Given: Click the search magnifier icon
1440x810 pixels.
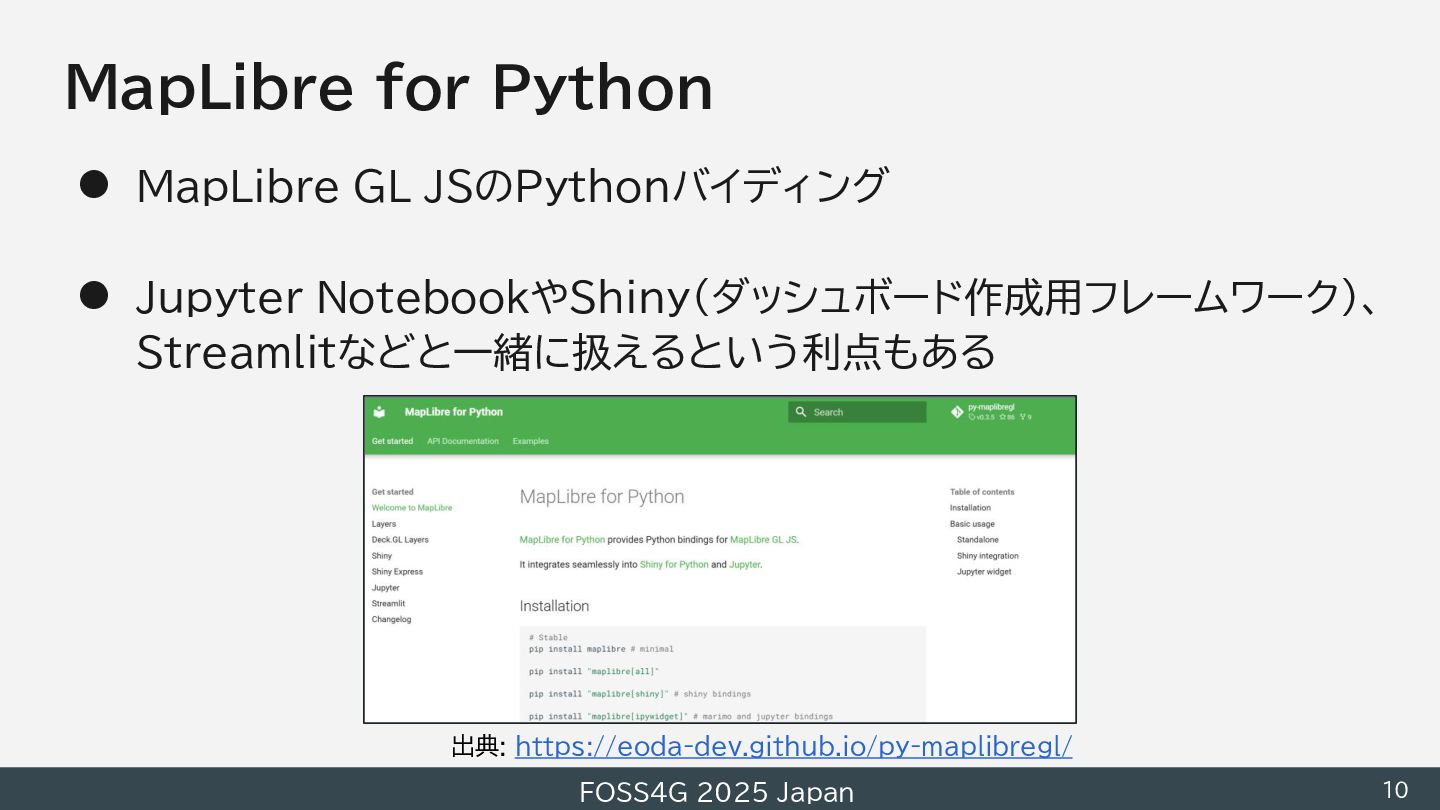Looking at the screenshot, I should (x=801, y=412).
